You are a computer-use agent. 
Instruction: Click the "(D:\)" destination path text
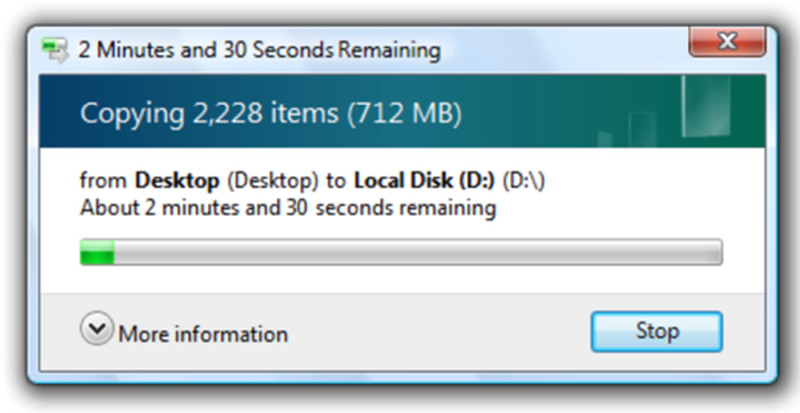pyautogui.click(x=524, y=181)
